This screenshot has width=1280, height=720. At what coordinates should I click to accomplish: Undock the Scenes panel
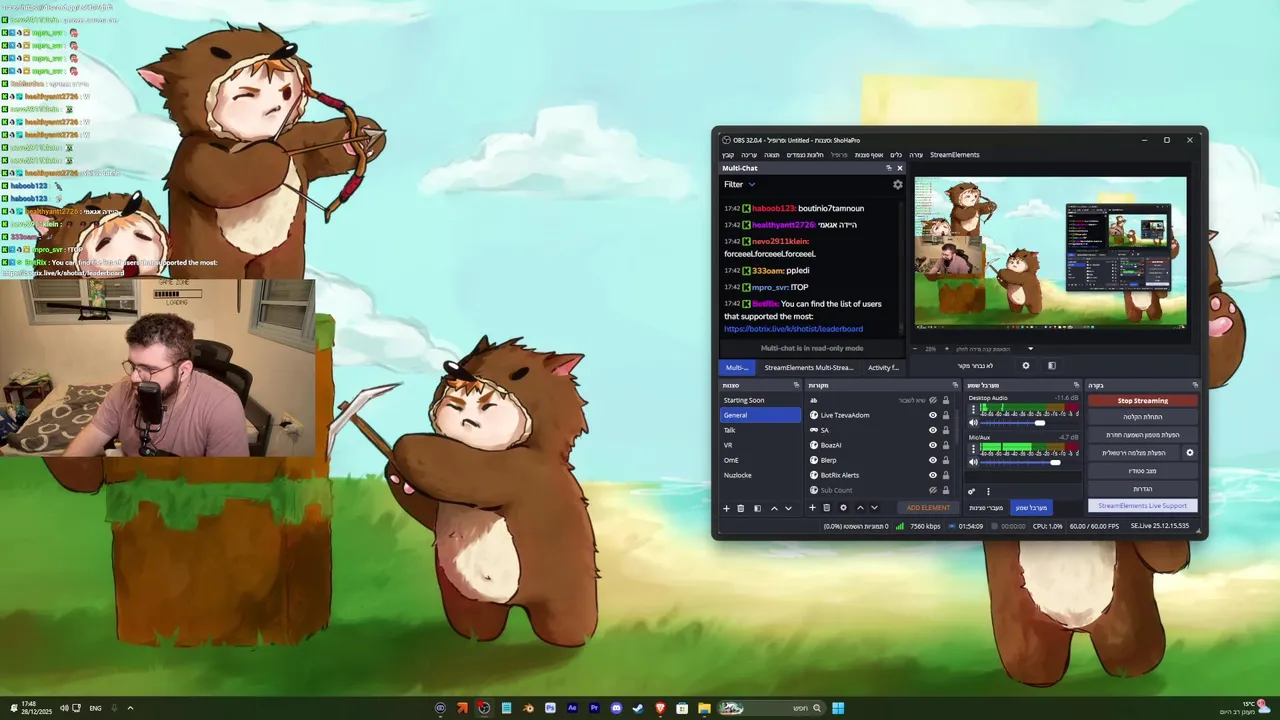tap(796, 385)
